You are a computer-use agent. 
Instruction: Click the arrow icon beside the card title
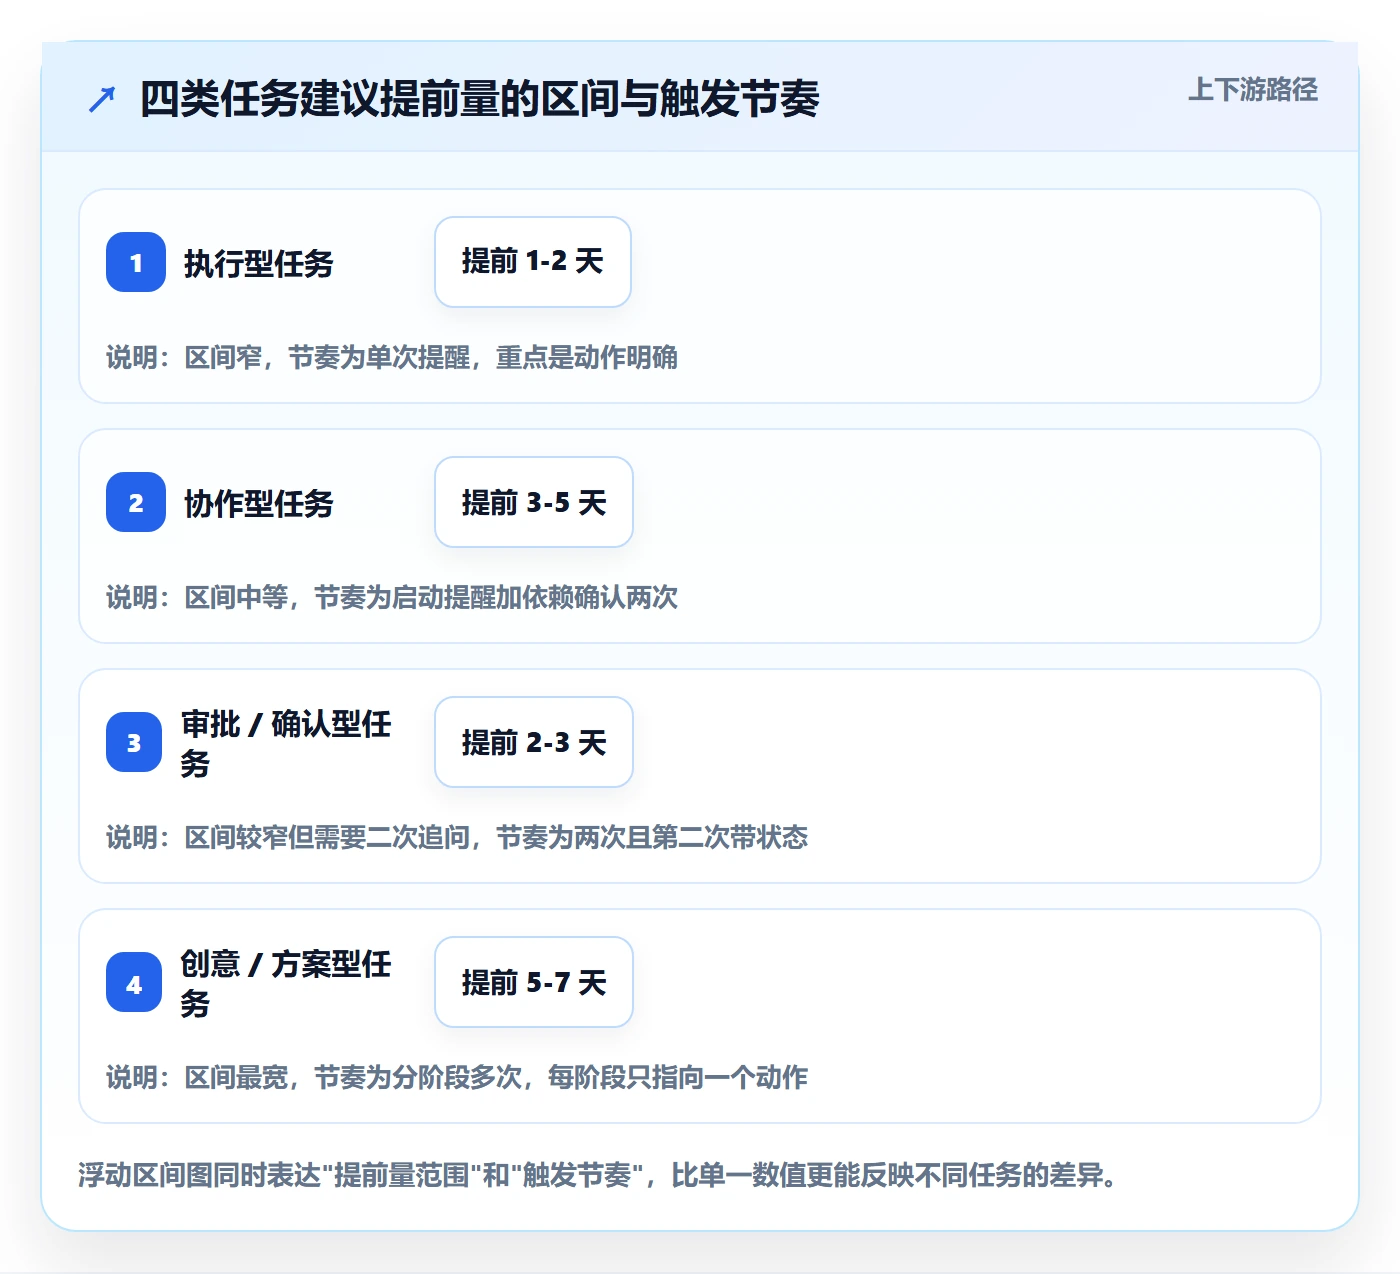pos(102,99)
